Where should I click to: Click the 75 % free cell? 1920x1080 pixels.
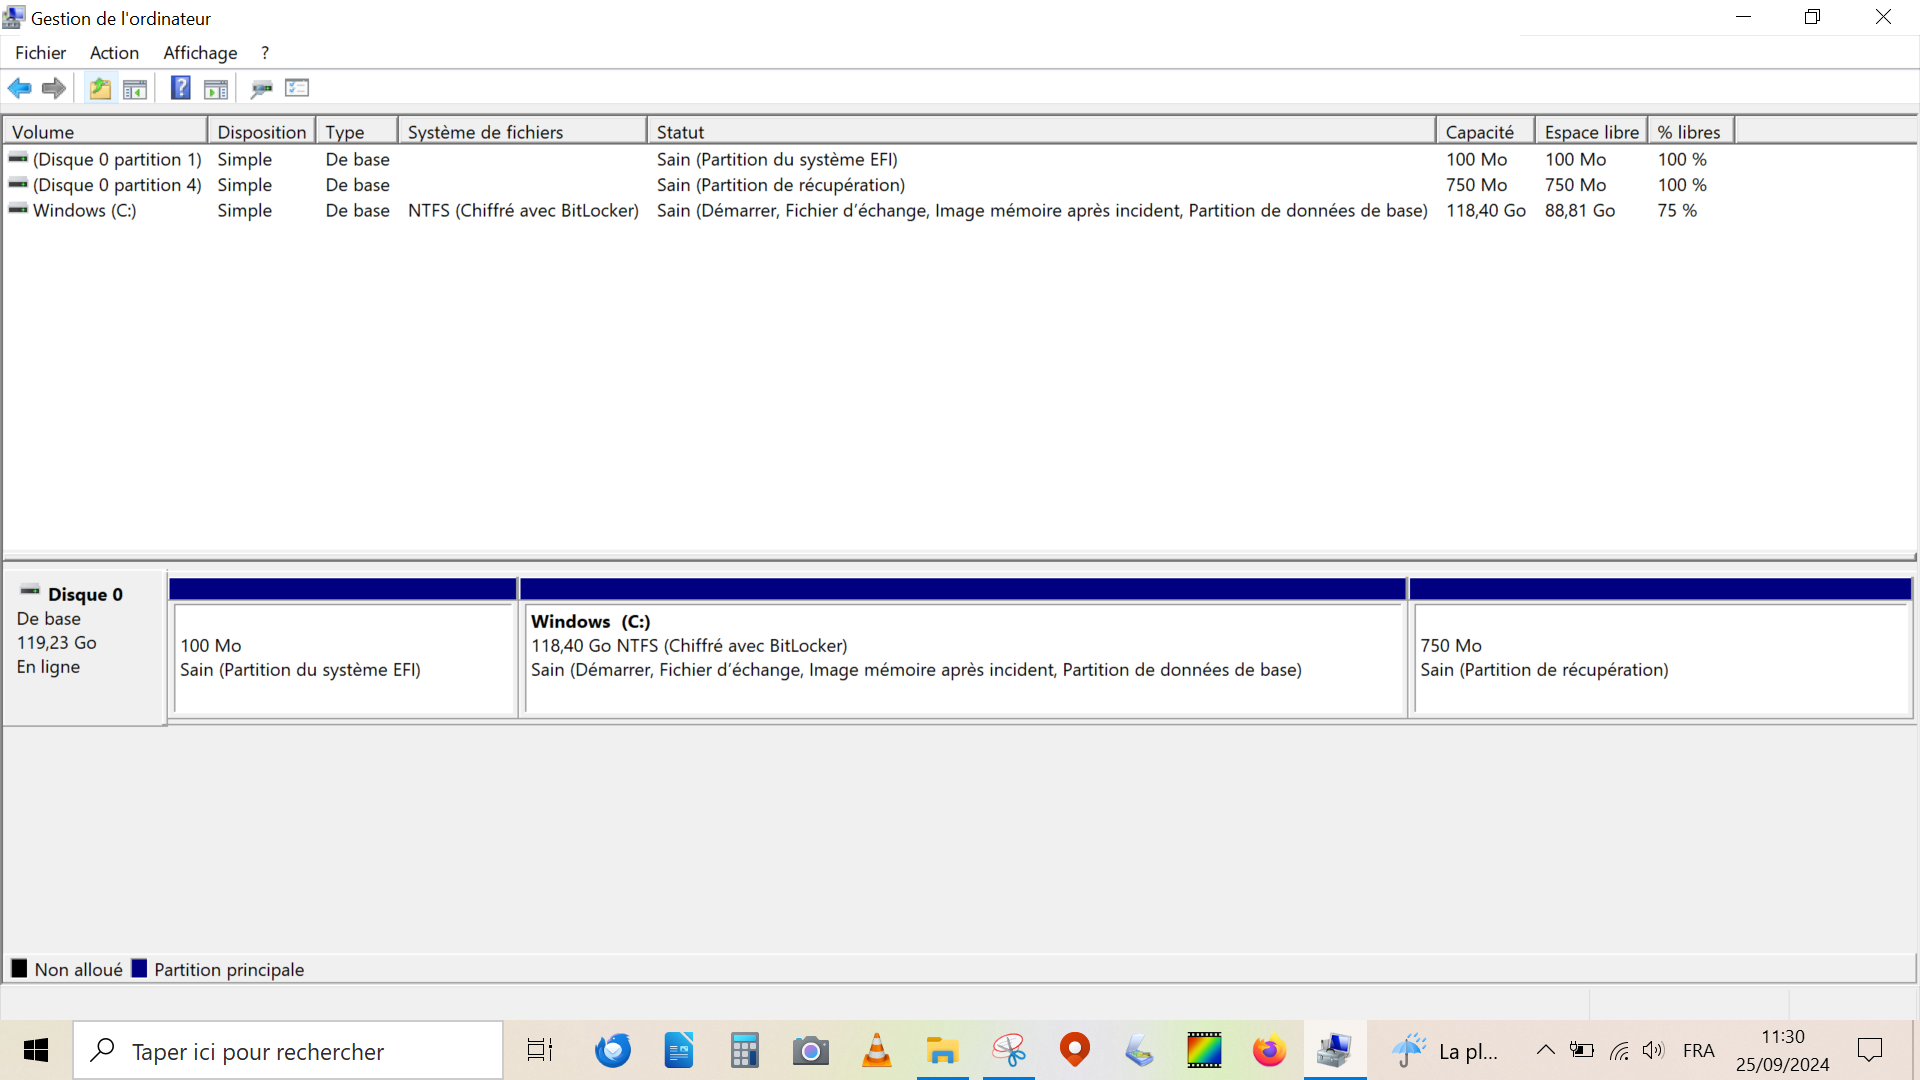1677,210
